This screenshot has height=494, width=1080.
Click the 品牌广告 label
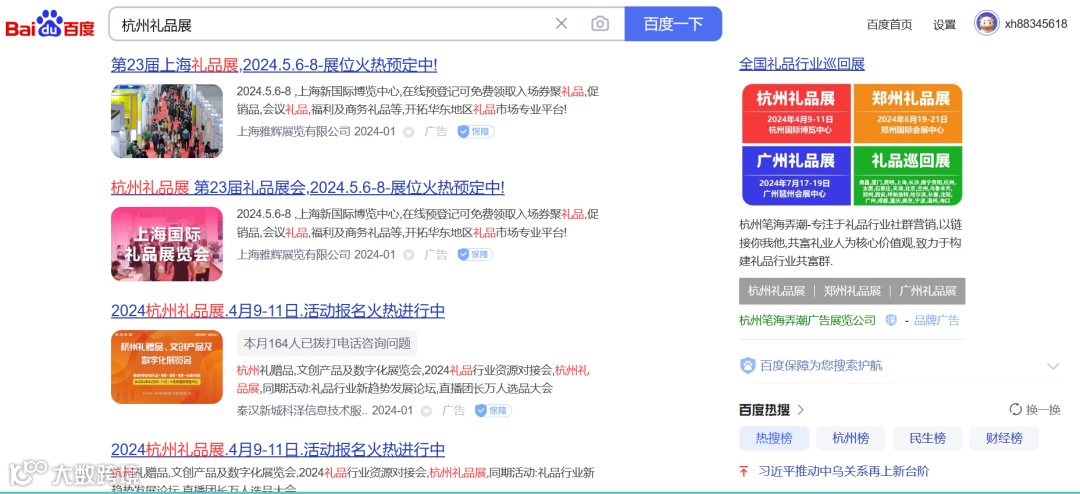click(936, 320)
